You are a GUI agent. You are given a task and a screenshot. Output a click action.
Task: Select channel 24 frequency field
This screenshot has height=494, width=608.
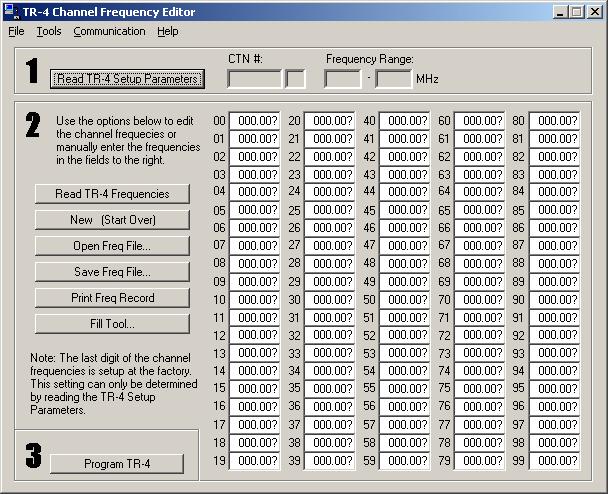coord(330,192)
